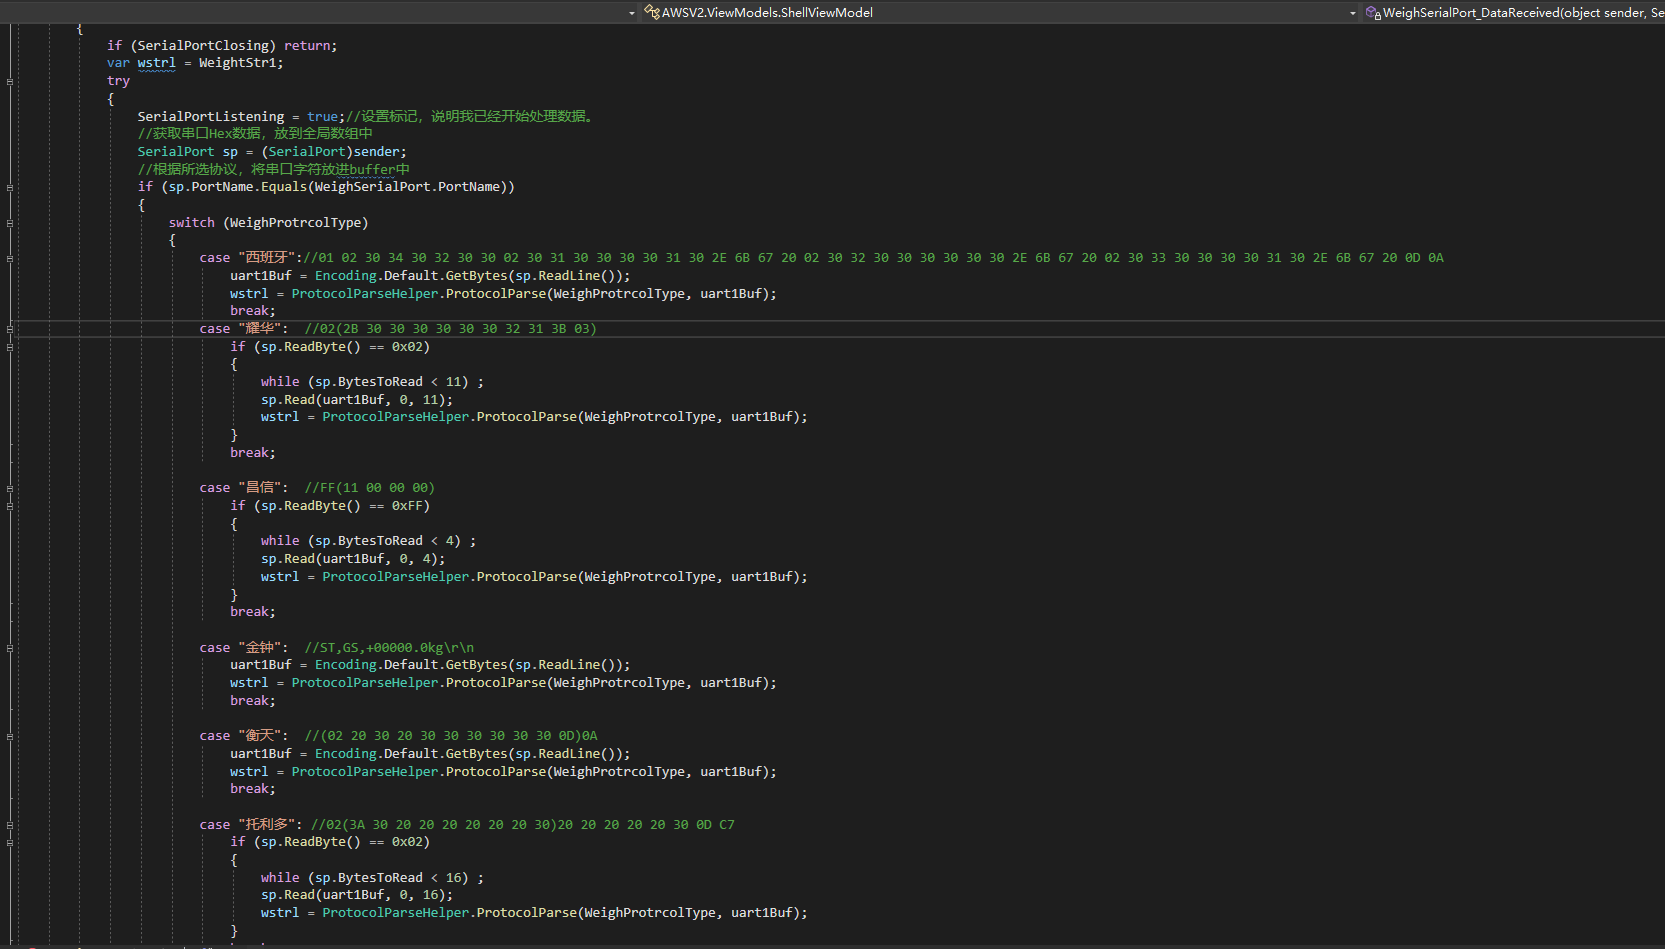Image resolution: width=1665 pixels, height=949 pixels.
Task: Click the underlined wstrl variable declaration
Action: tap(157, 63)
